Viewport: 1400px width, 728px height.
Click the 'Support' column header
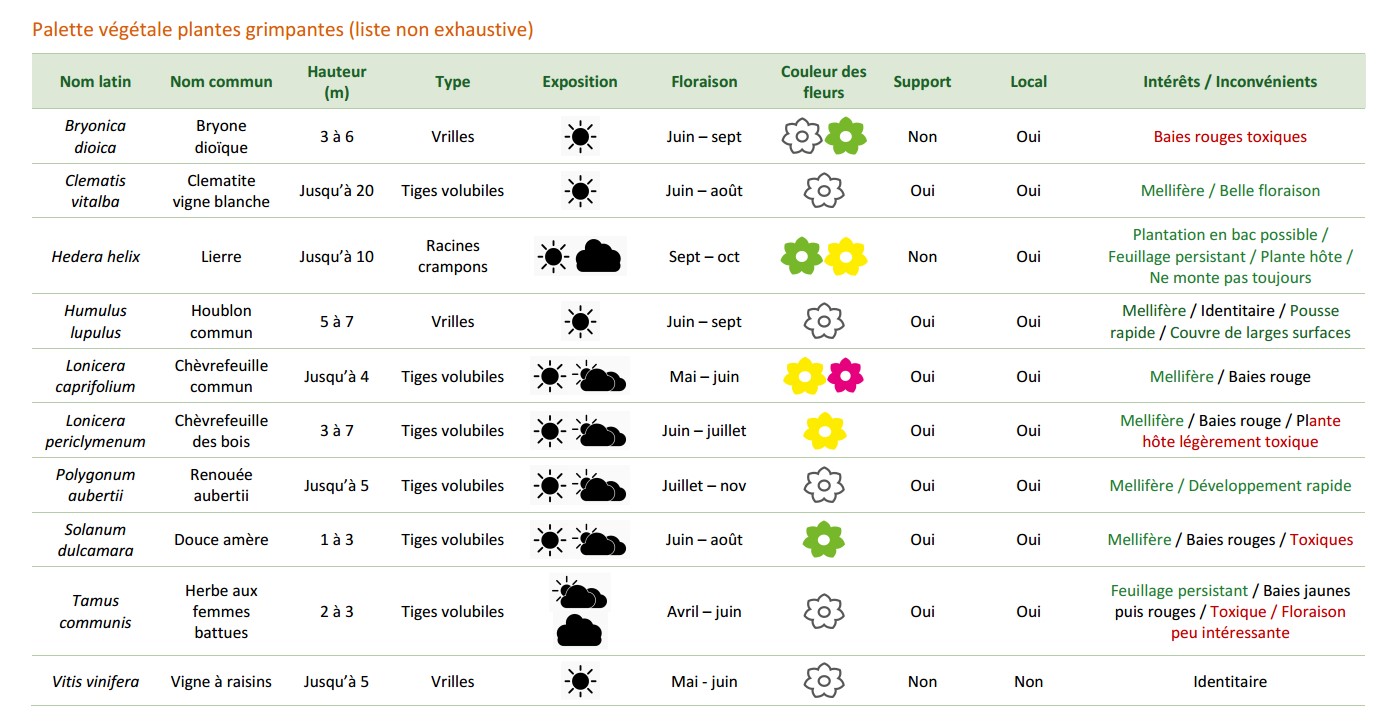(x=922, y=82)
